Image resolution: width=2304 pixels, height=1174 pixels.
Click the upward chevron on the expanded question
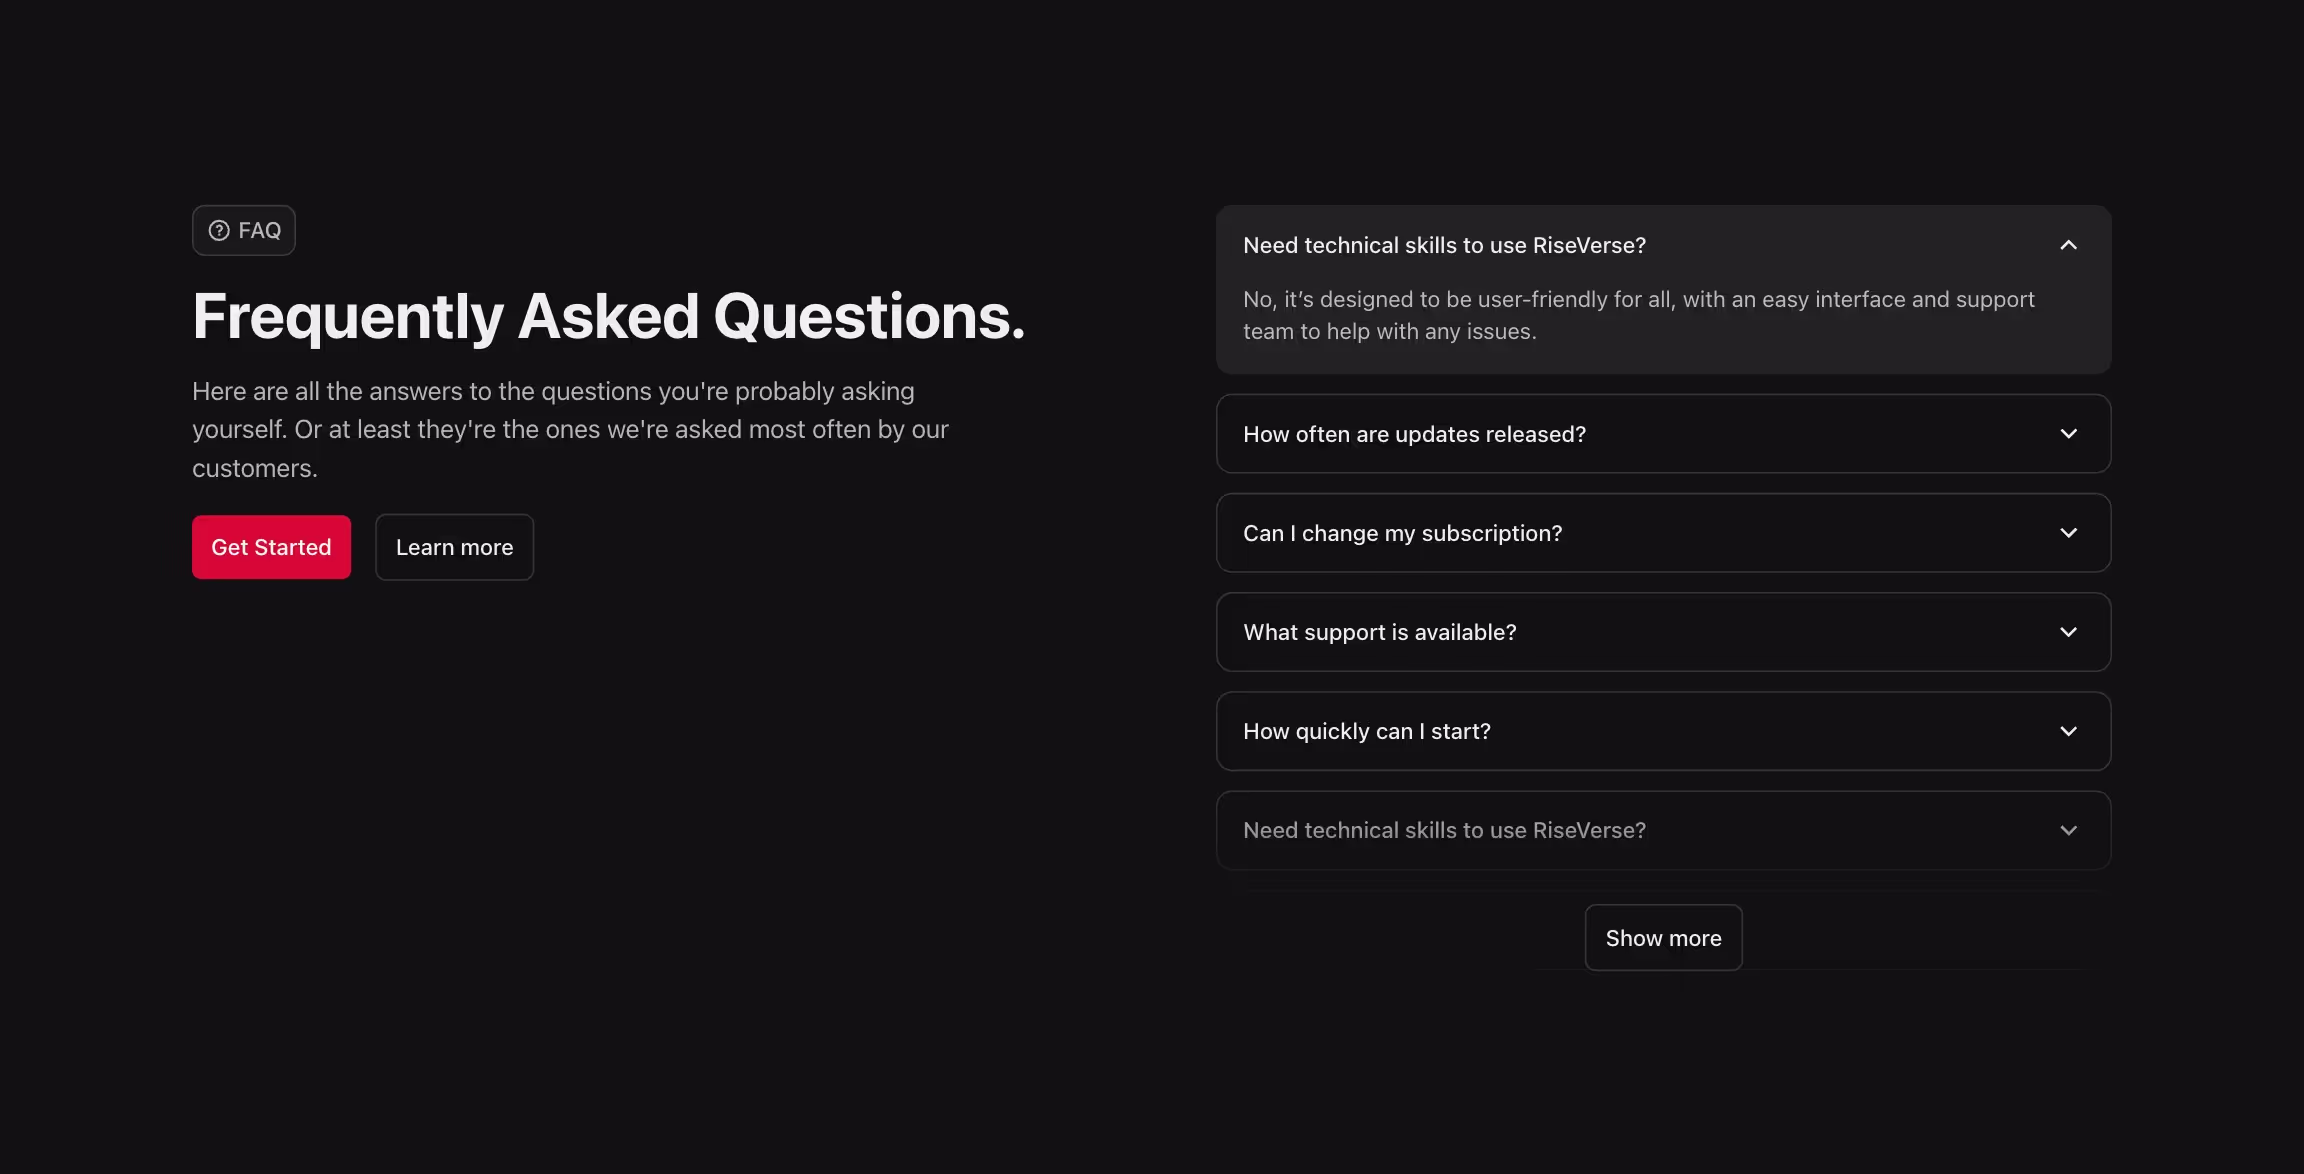2067,244
